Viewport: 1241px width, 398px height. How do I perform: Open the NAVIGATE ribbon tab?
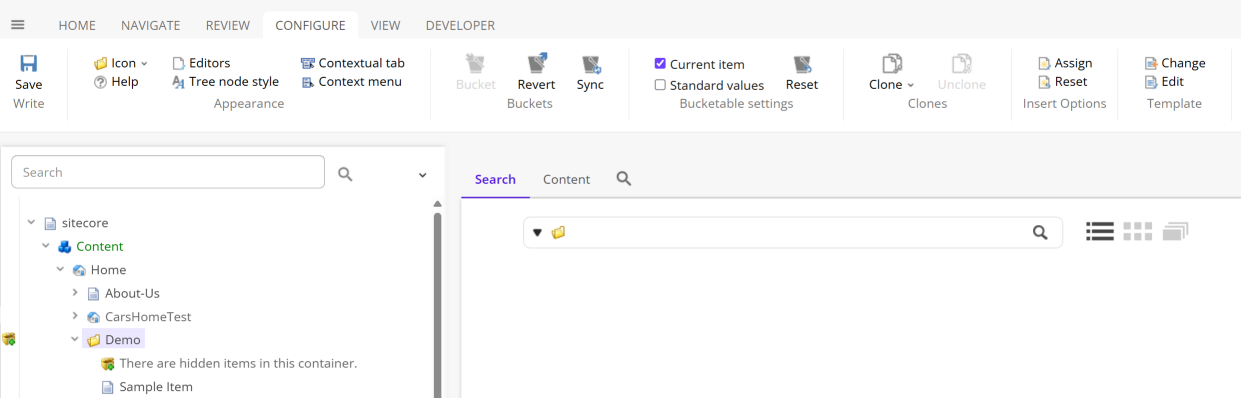click(x=151, y=25)
